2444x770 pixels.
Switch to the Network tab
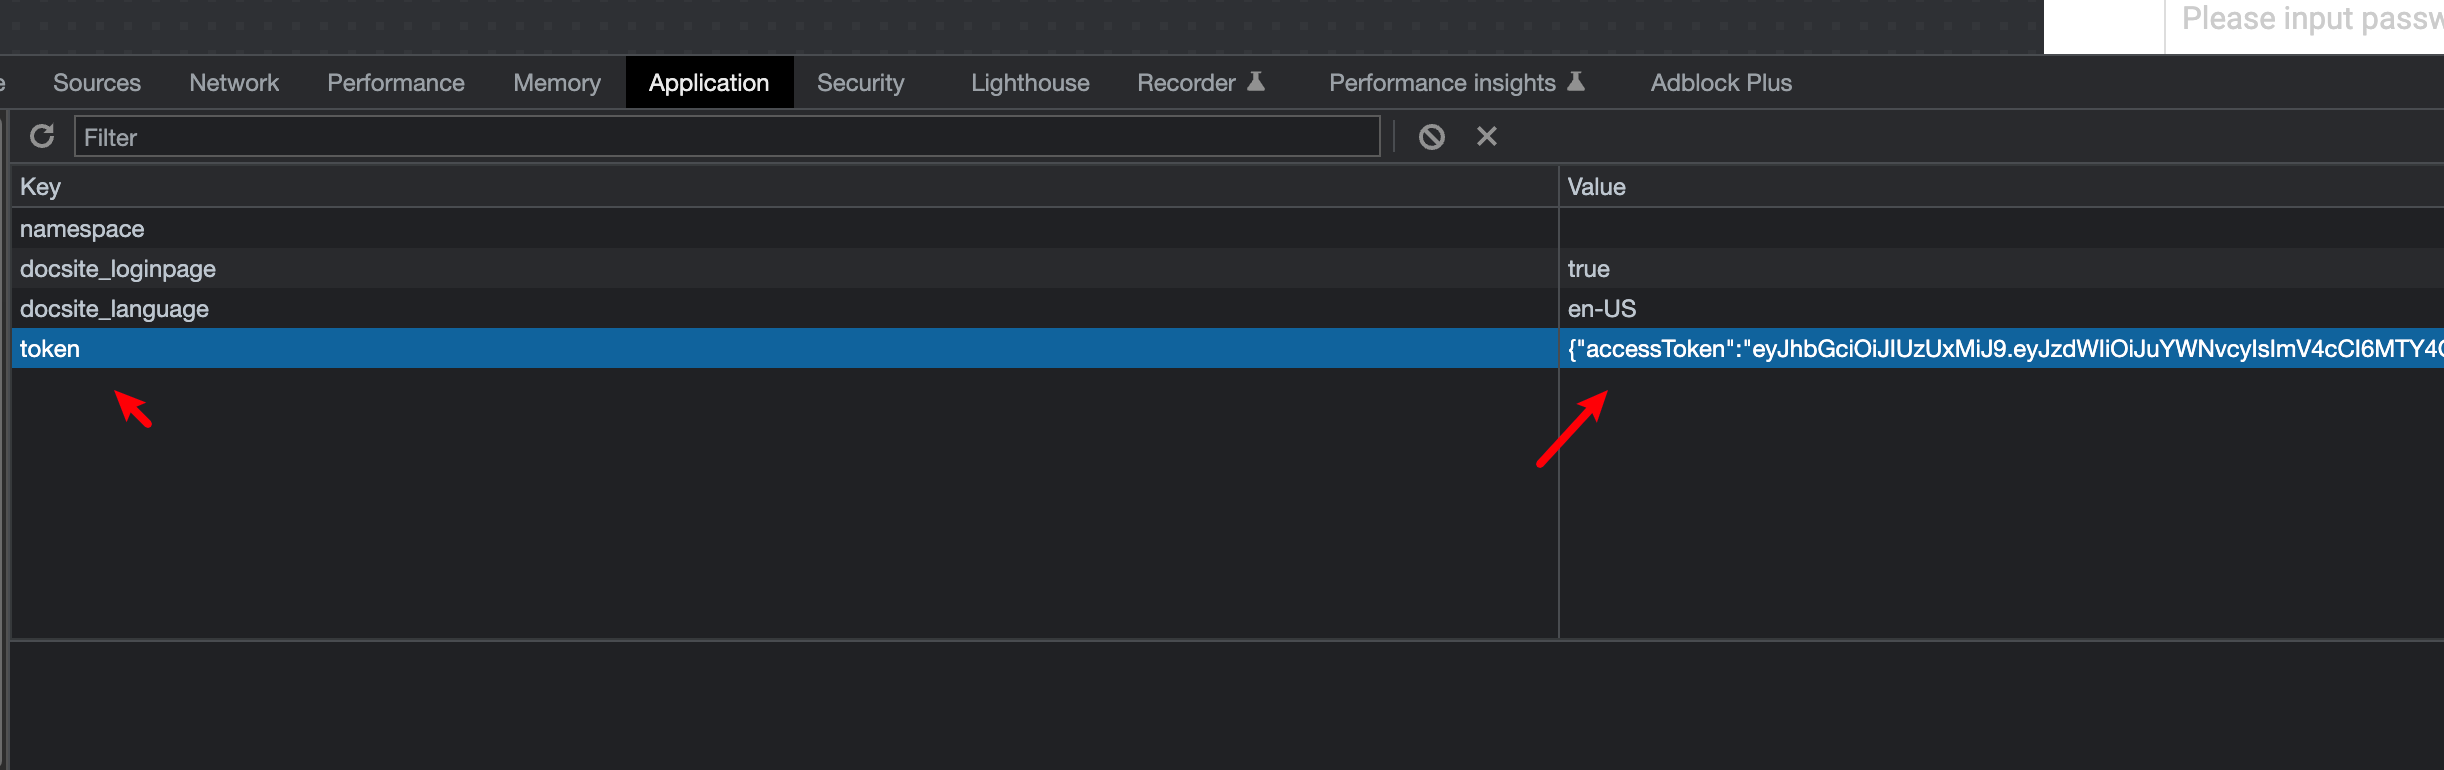coord(234,83)
